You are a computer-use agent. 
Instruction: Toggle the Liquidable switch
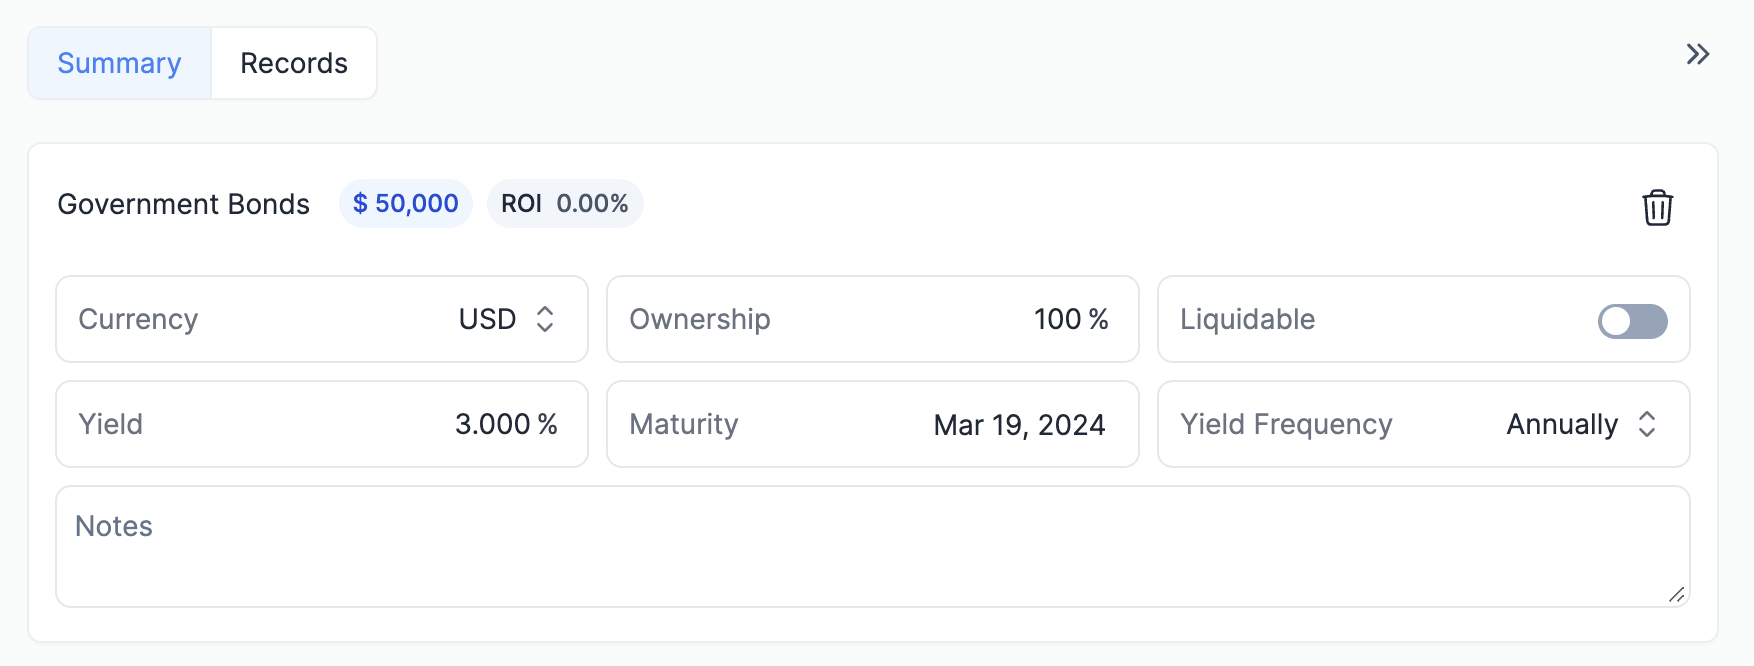click(1632, 321)
